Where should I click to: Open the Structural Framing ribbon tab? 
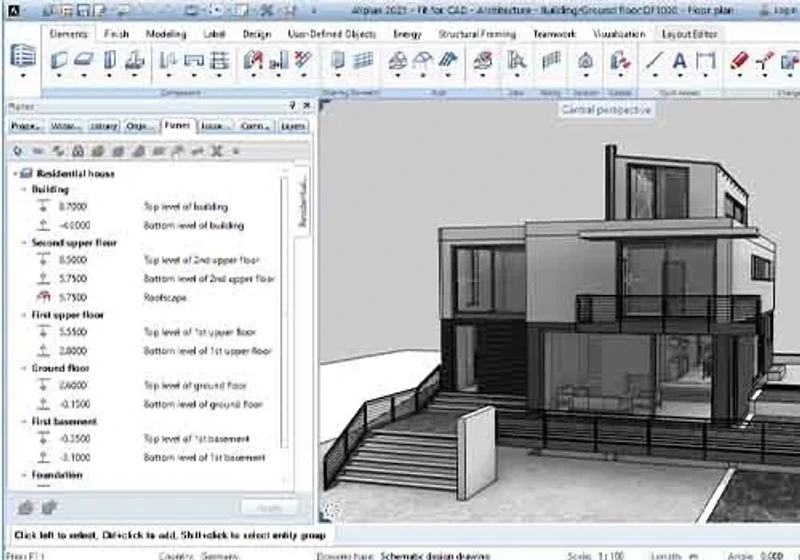click(477, 34)
